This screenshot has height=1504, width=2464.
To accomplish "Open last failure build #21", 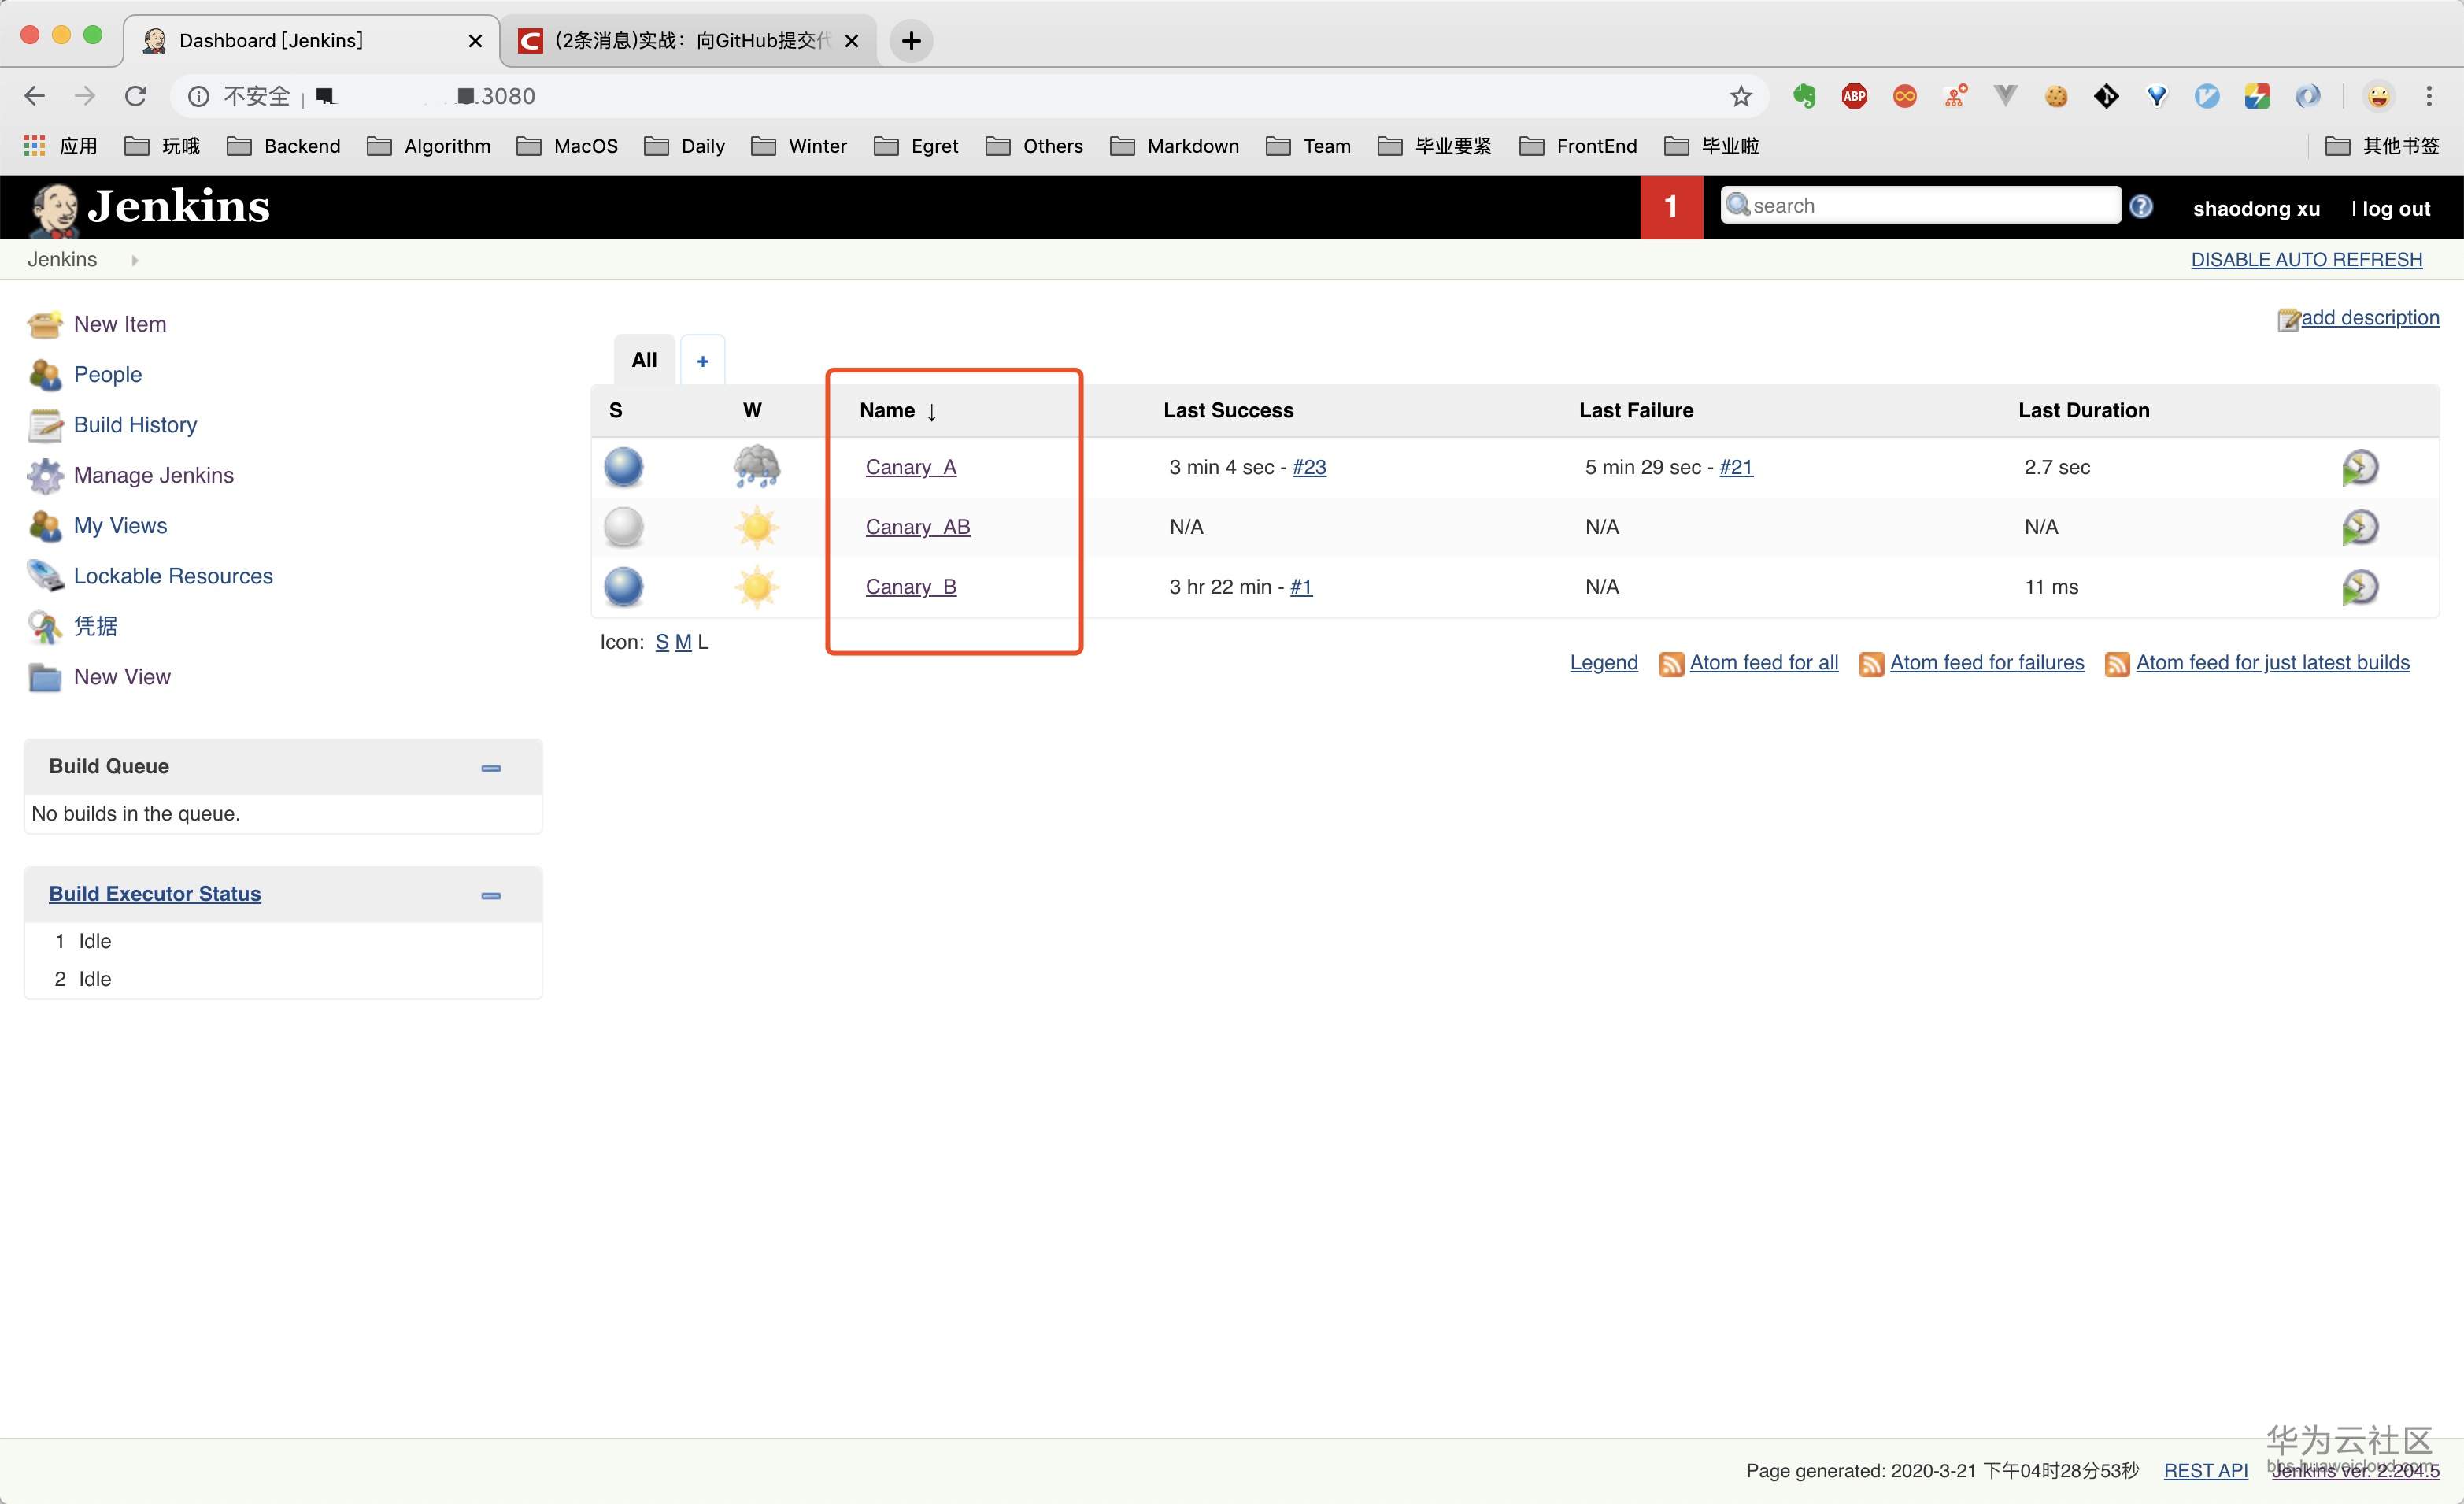I will tap(1735, 467).
